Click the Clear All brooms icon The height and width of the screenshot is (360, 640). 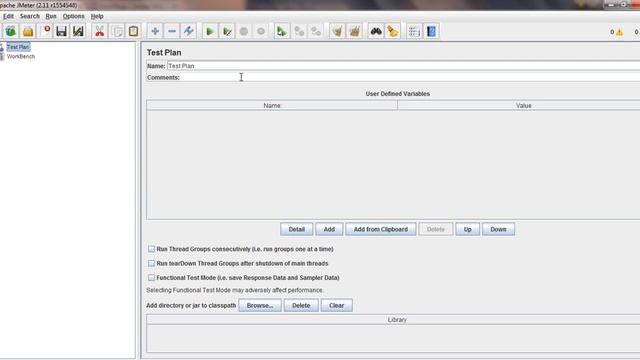click(x=354, y=31)
